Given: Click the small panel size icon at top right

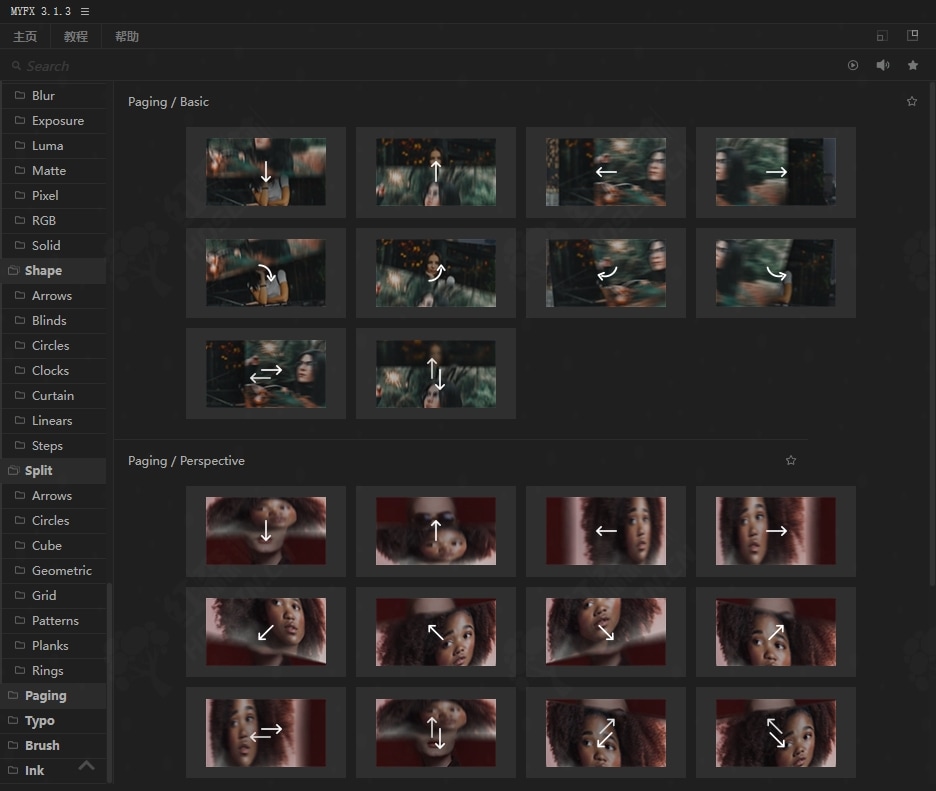Looking at the screenshot, I should (882, 36).
